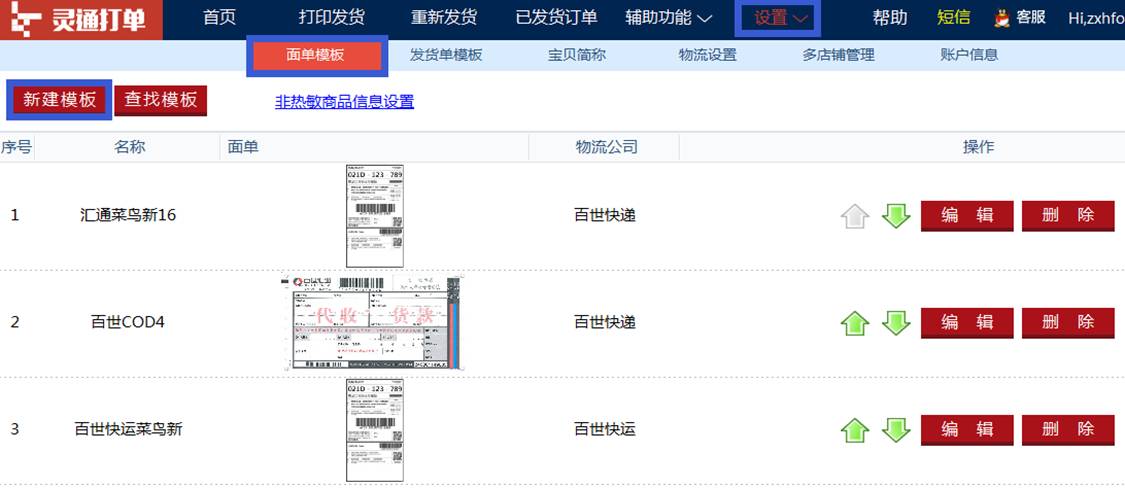Viewport: 1125px width, 488px height.
Task: Click the 操作 column header
Action: [979, 147]
